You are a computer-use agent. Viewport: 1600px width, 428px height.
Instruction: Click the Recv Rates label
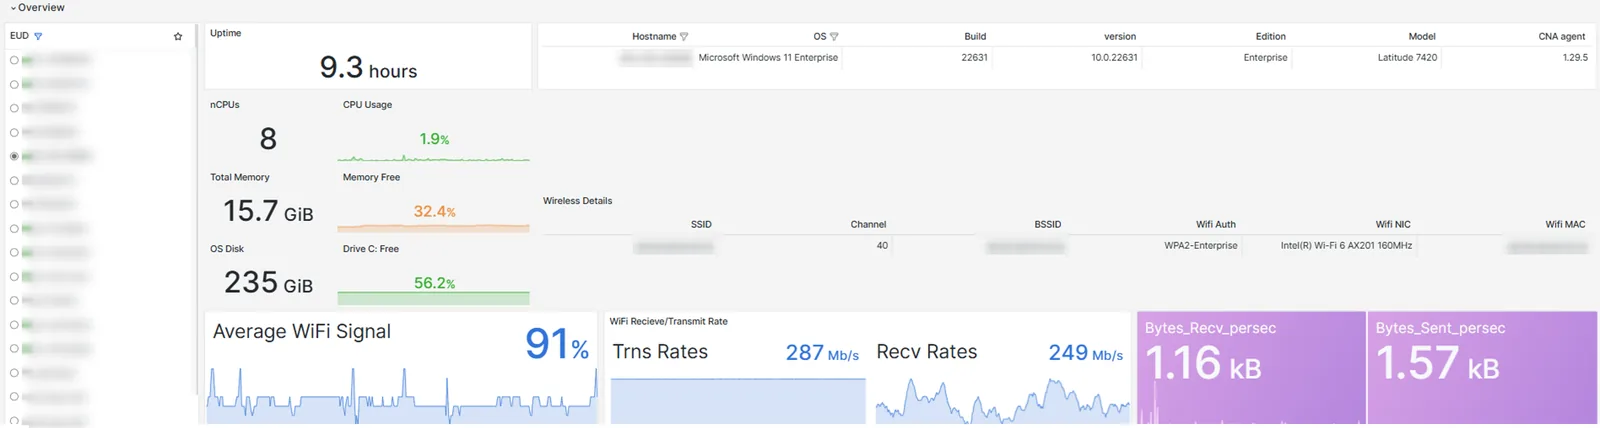pyautogui.click(x=927, y=352)
